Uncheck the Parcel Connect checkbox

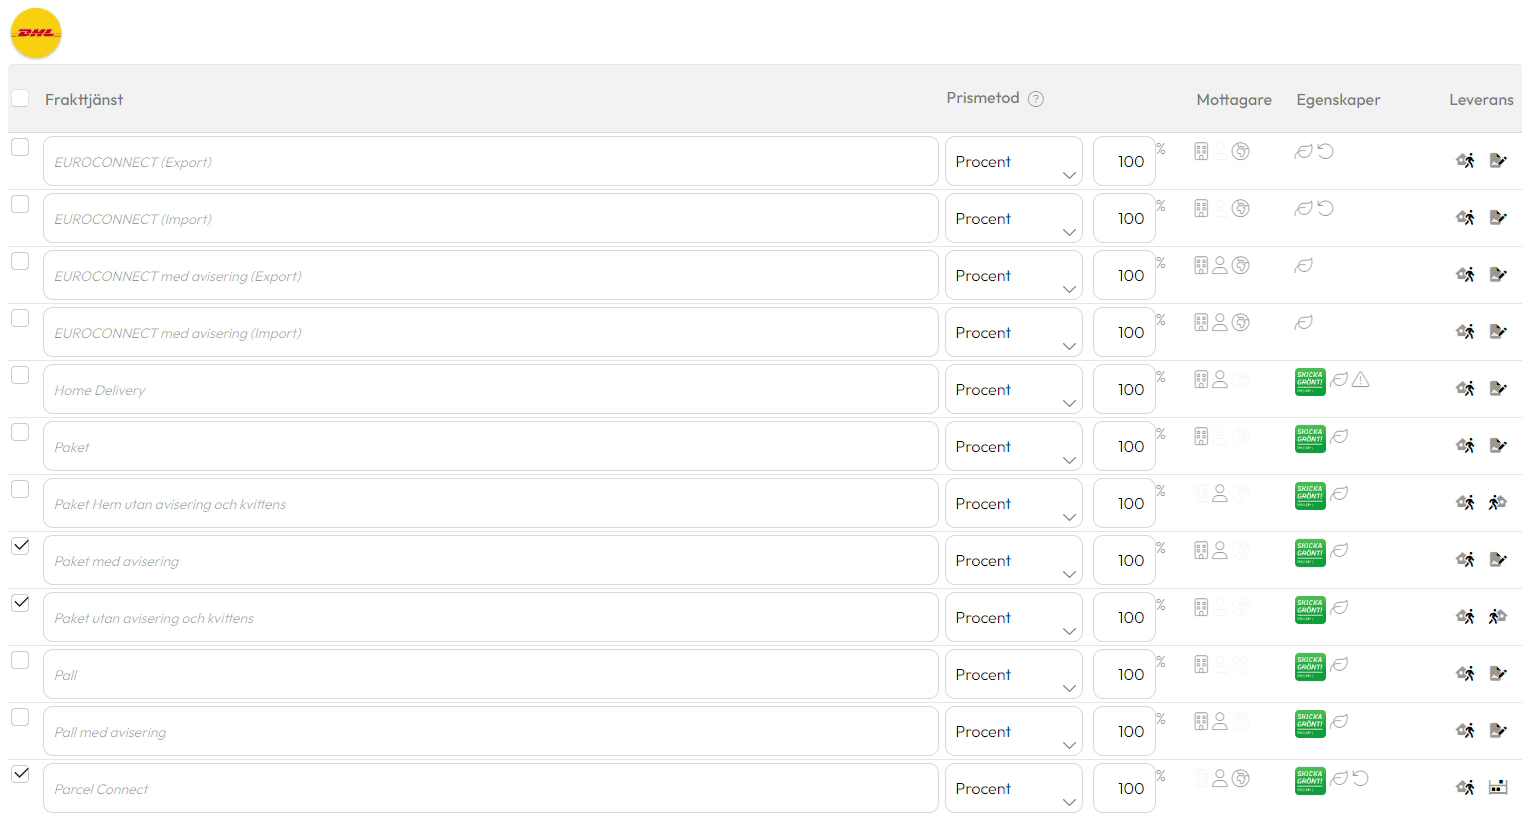tap(20, 774)
